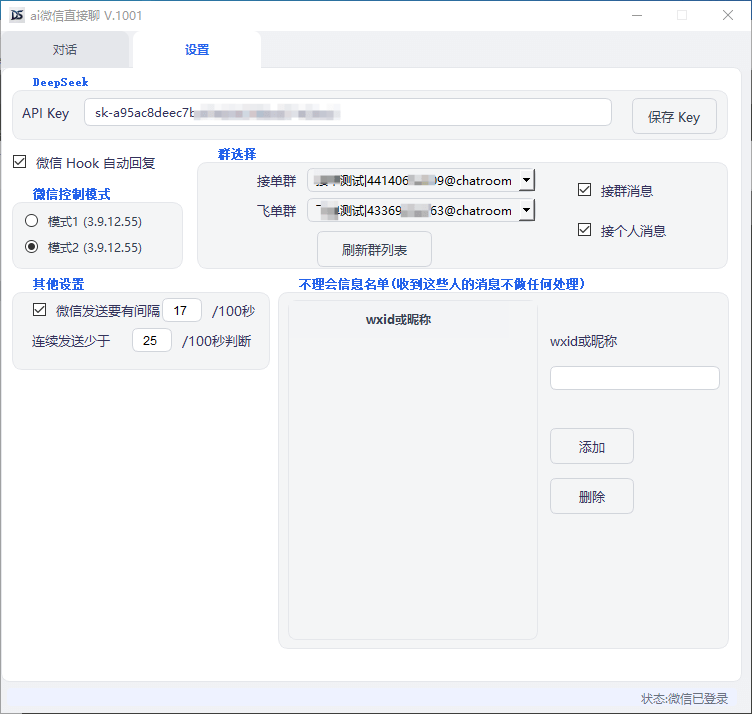This screenshot has width=752, height=714.
Task: Click the 连续发送少于 field showing 25
Action: 152,340
